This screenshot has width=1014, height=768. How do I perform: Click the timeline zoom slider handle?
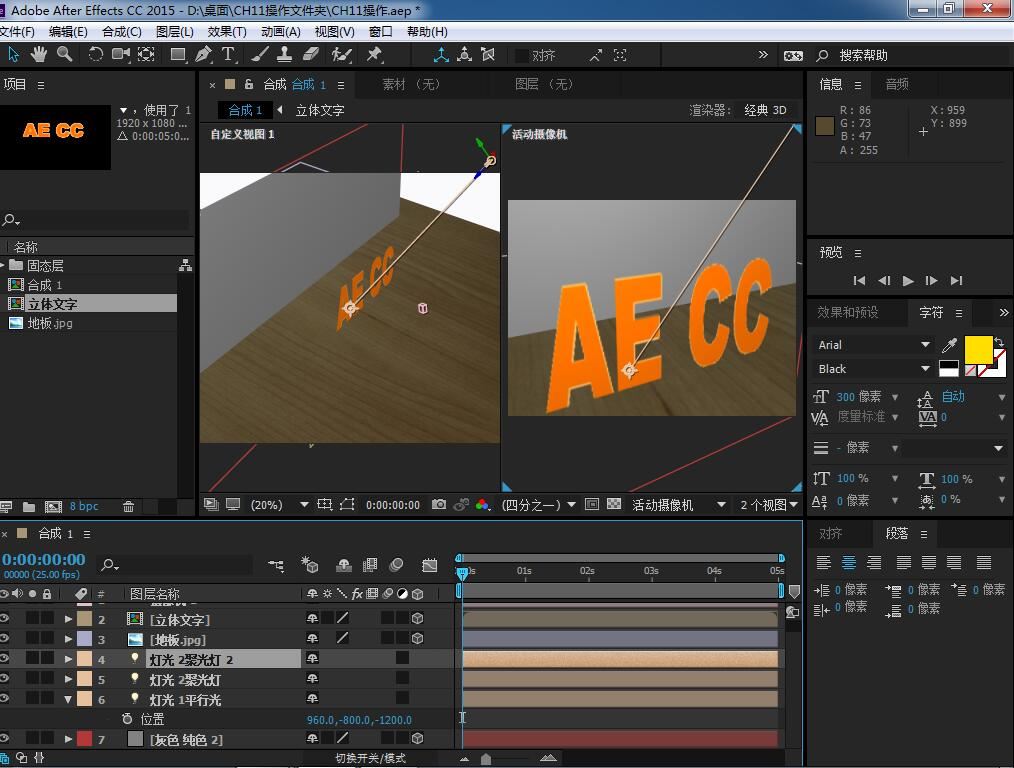pyautogui.click(x=486, y=759)
